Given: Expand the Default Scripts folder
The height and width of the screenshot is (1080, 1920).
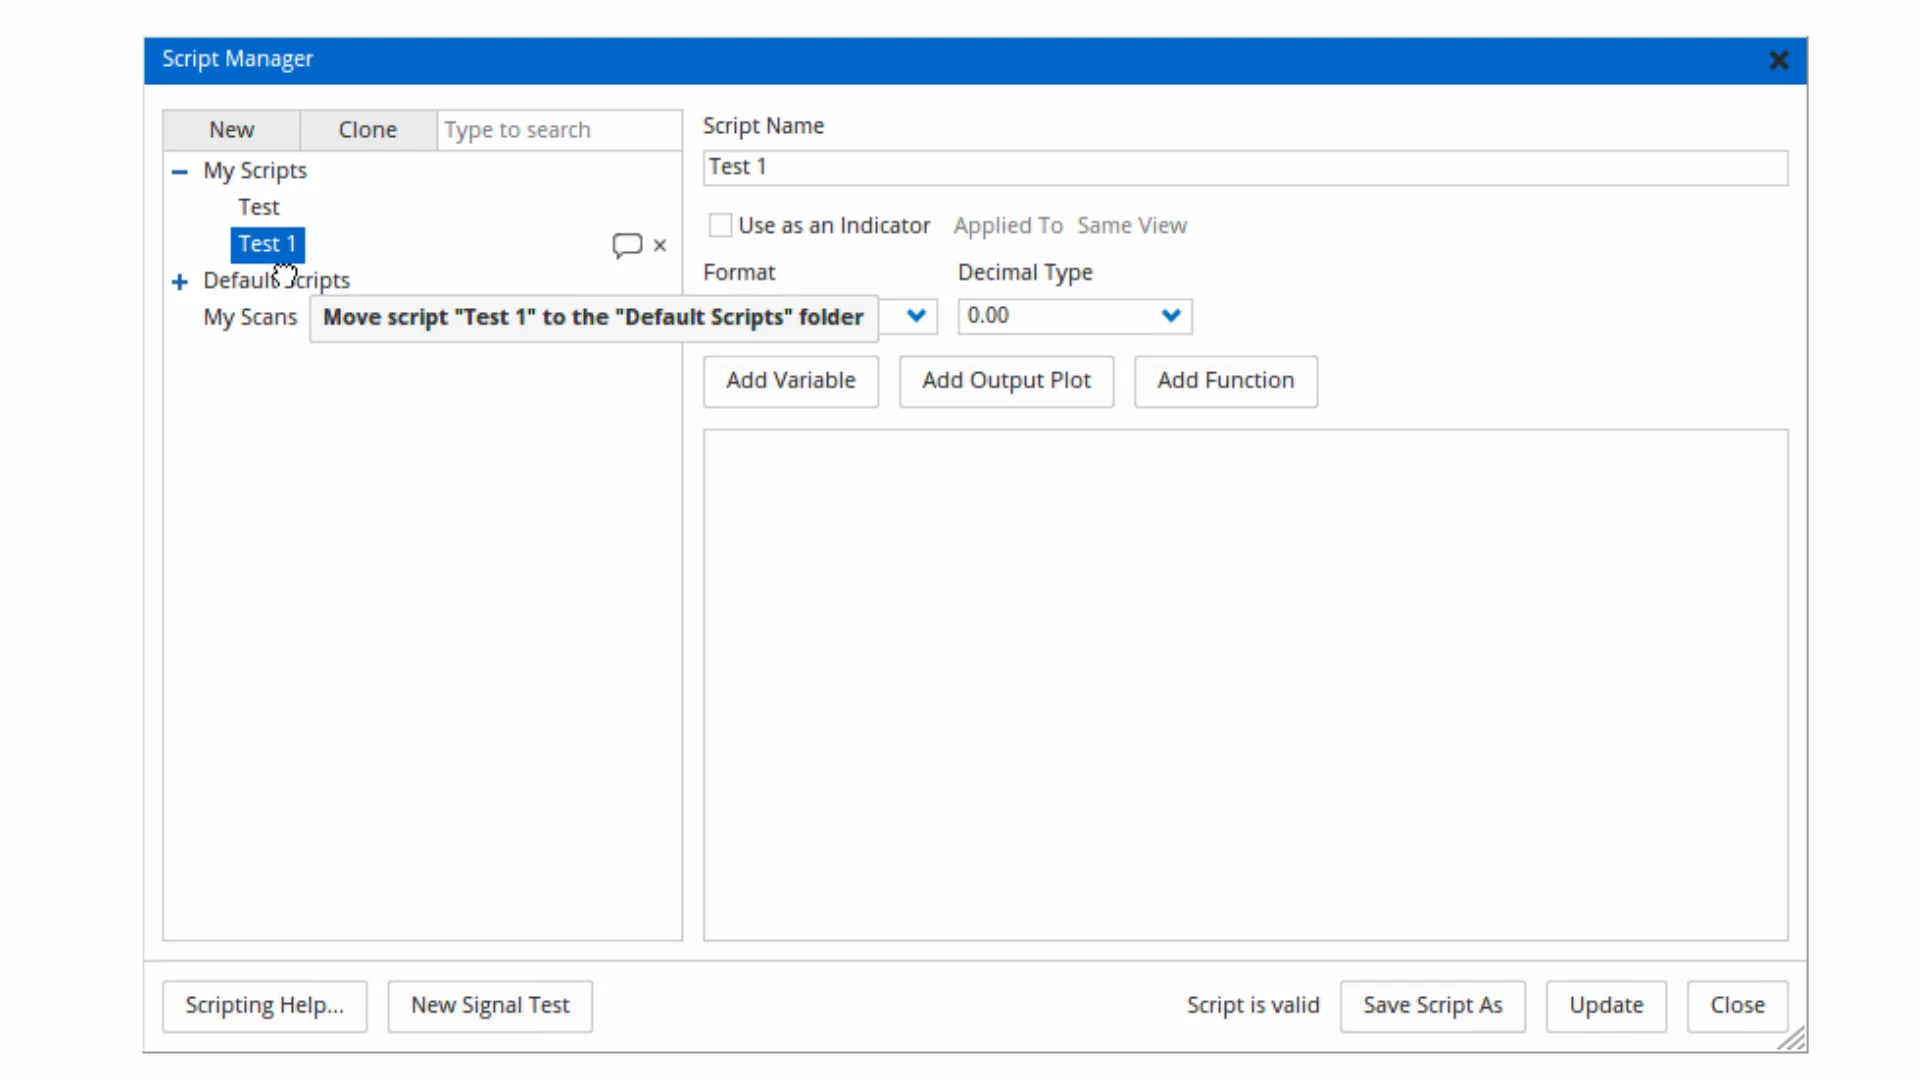Looking at the screenshot, I should [180, 282].
